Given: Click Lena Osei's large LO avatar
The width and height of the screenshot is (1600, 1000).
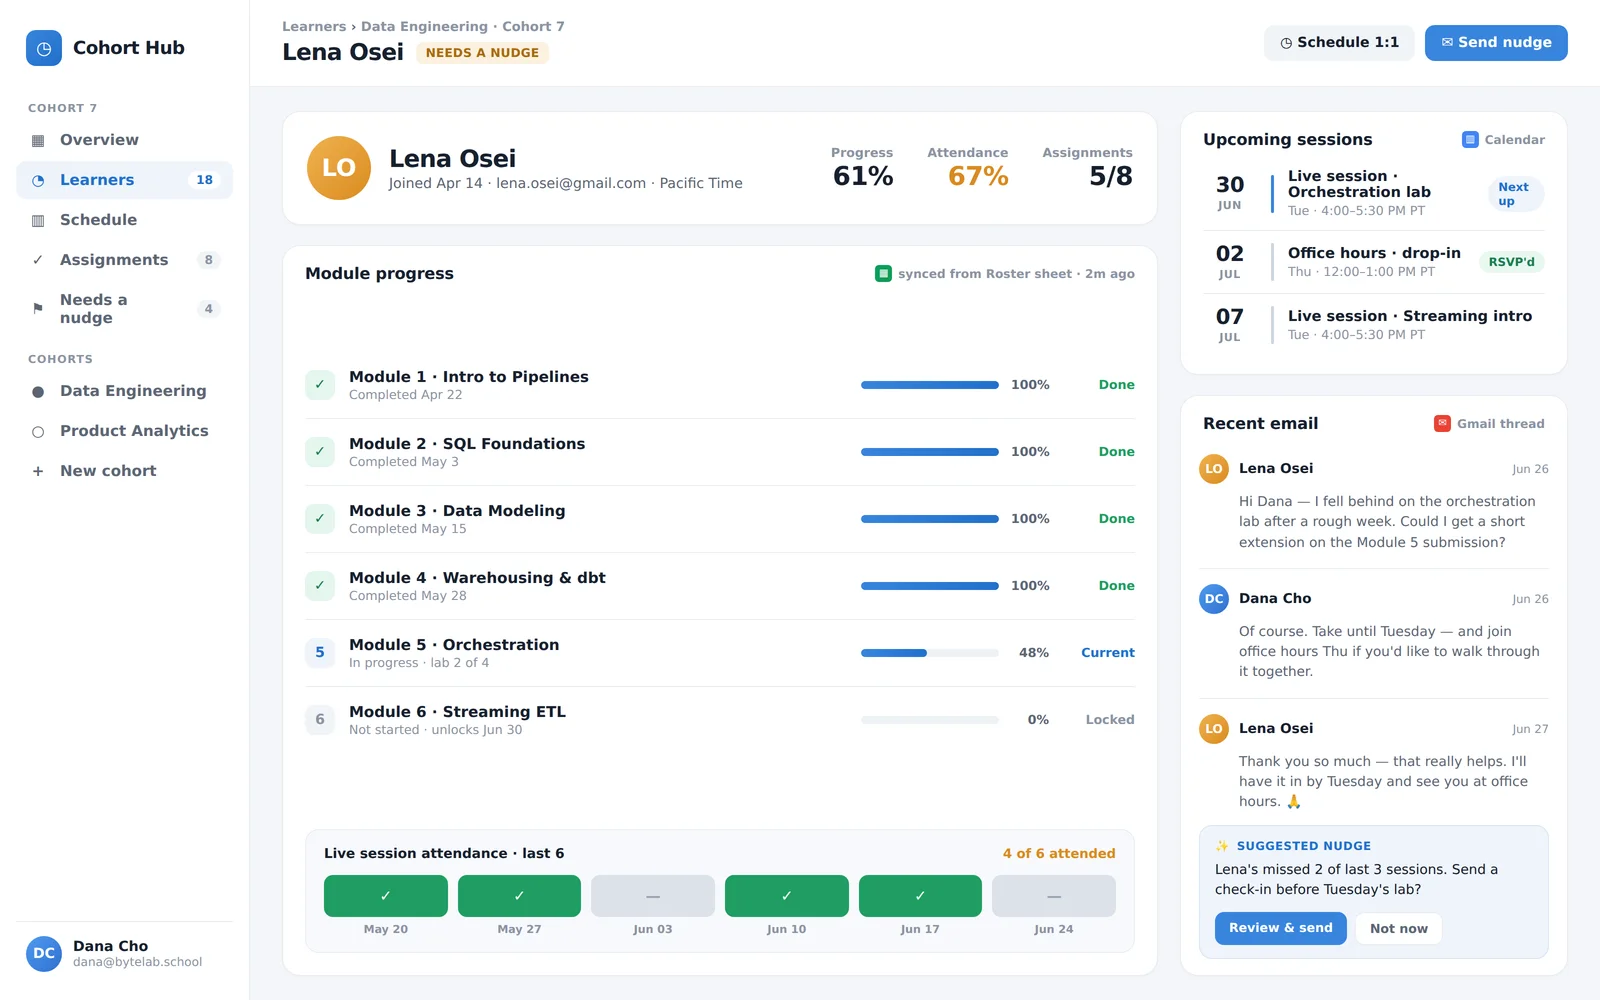Looking at the screenshot, I should coord(339,168).
